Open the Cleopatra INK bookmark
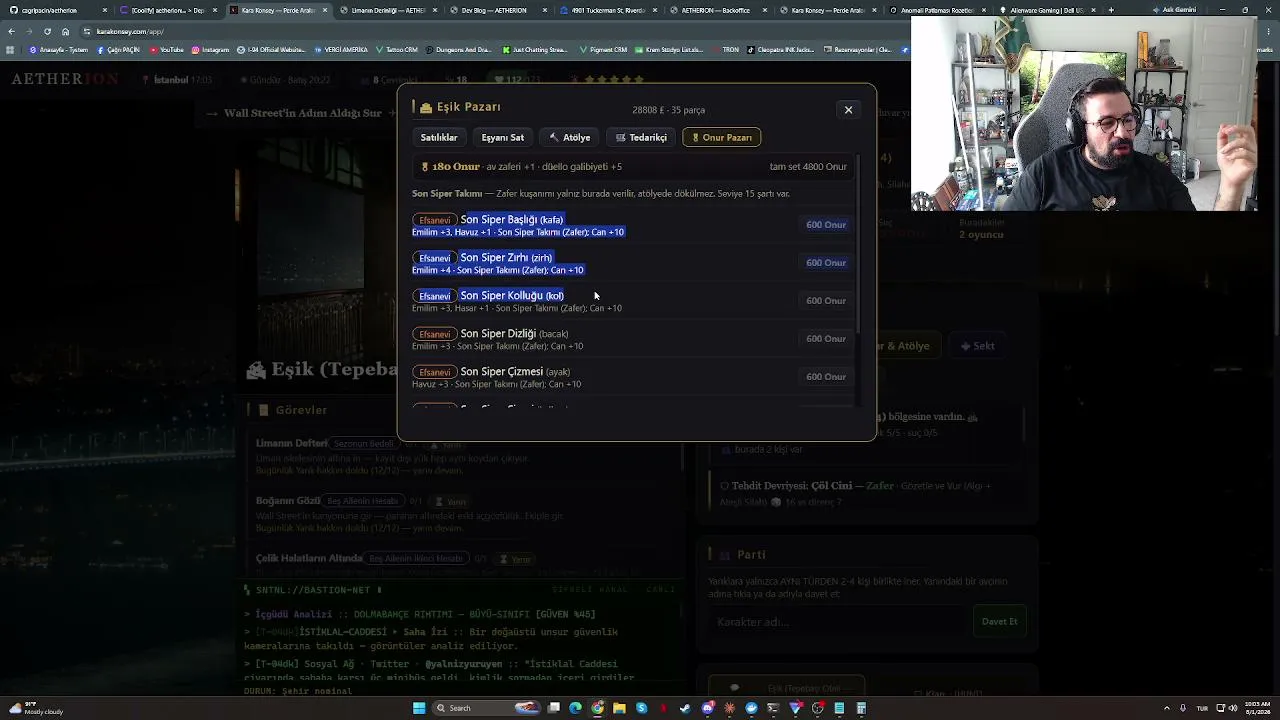 (780, 49)
